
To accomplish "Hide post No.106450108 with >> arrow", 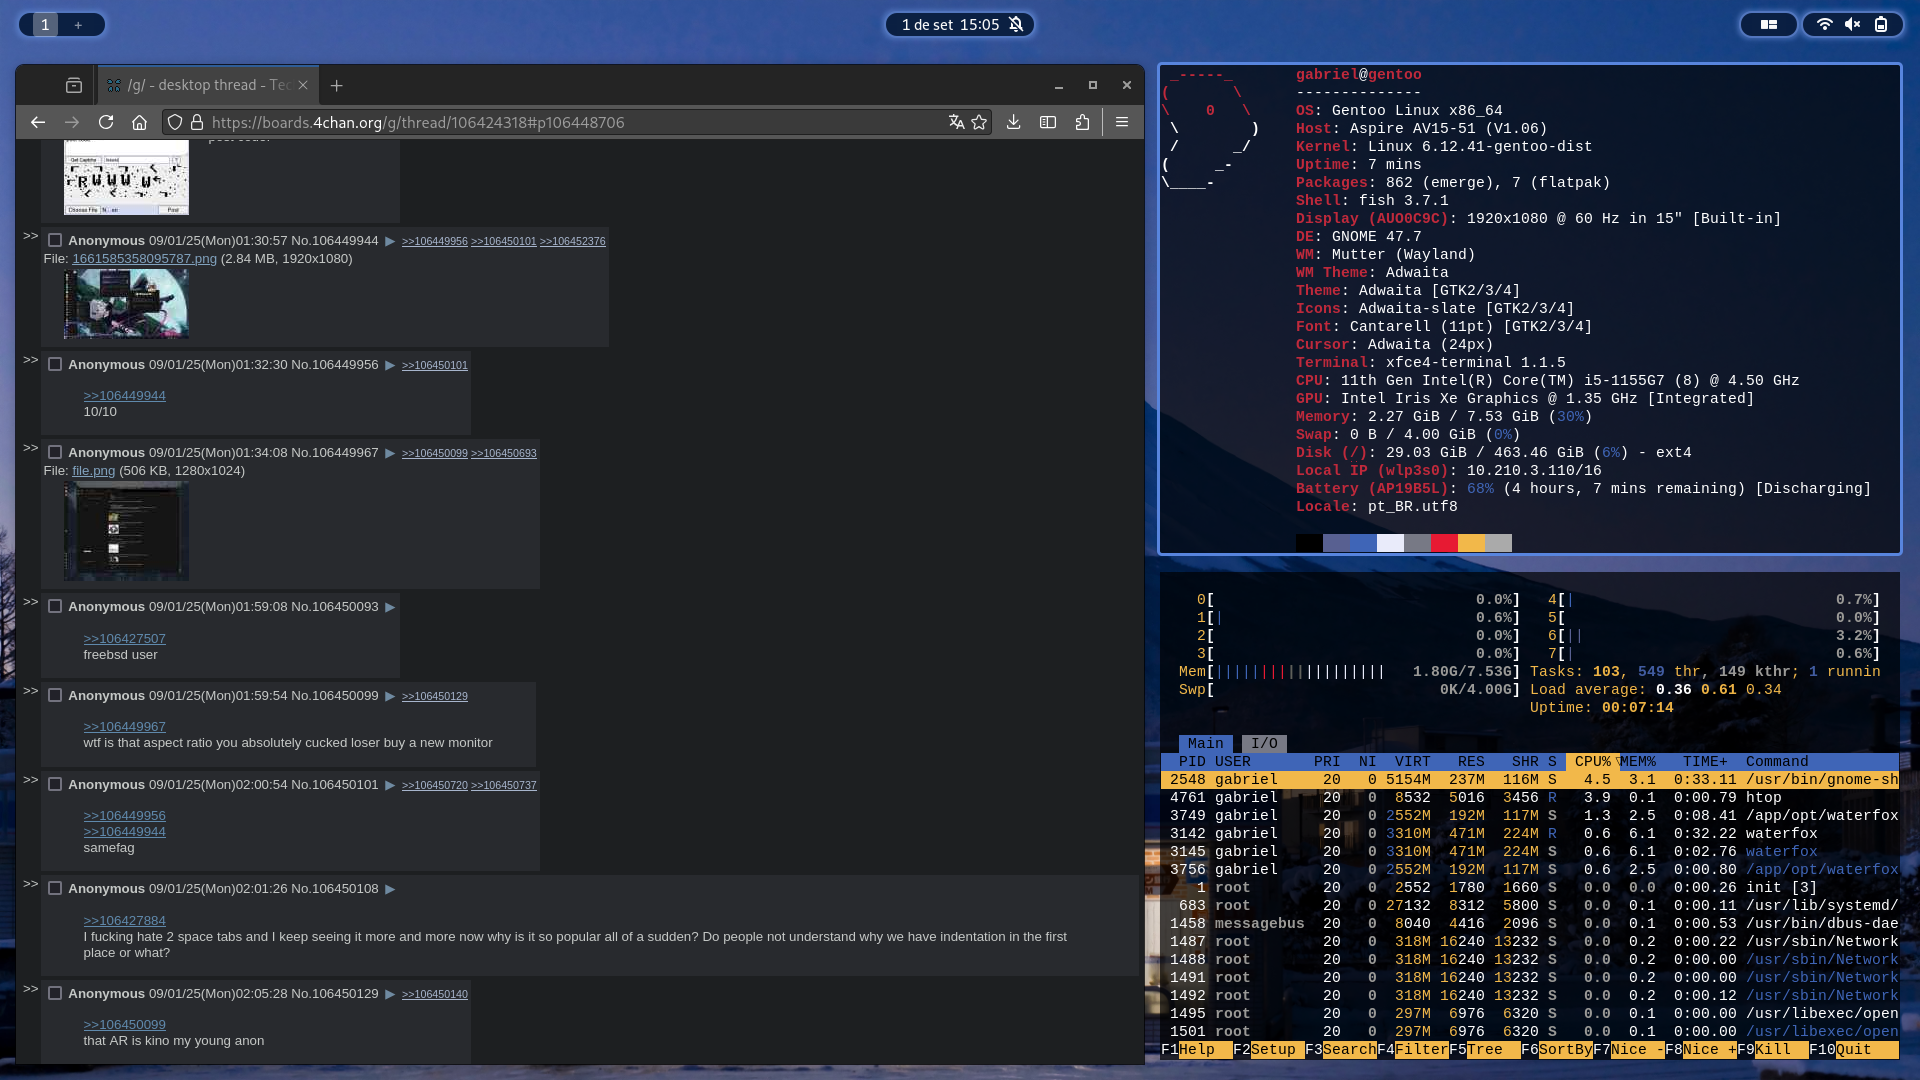I will [x=30, y=884].
